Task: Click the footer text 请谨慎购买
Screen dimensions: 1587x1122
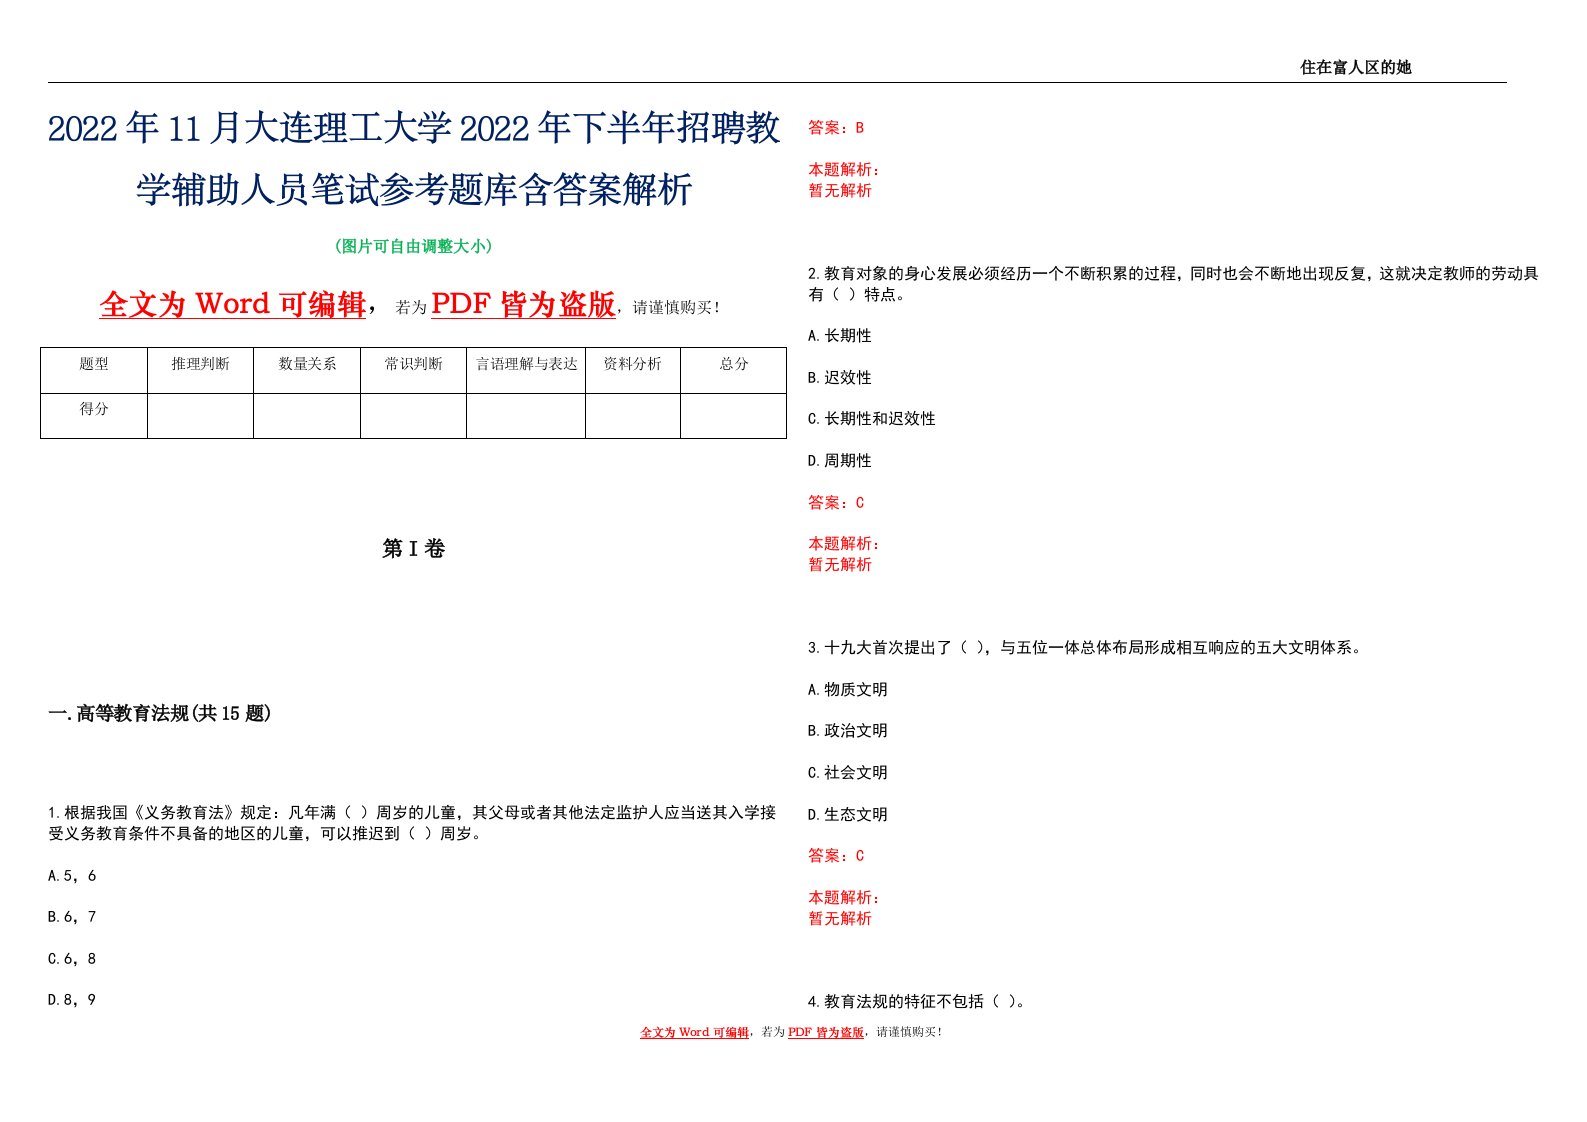Action: (909, 1033)
